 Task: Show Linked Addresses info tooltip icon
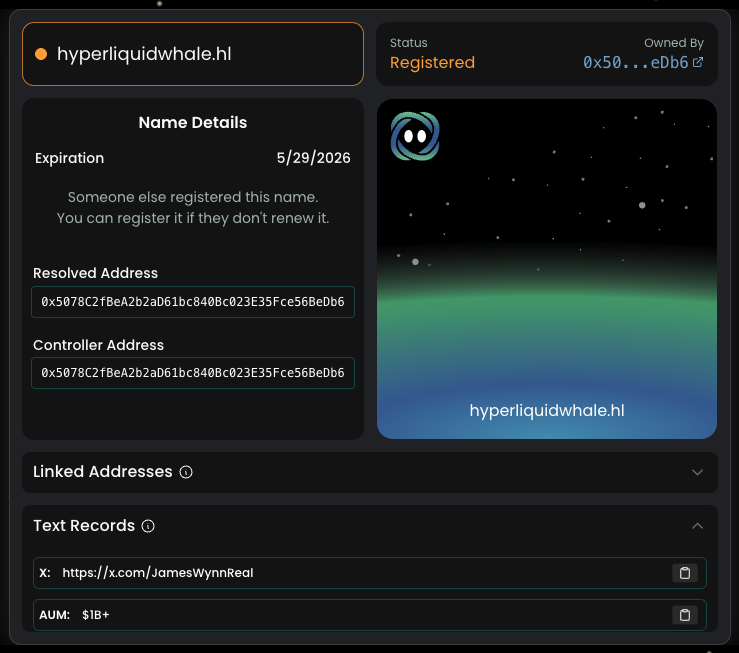point(186,472)
